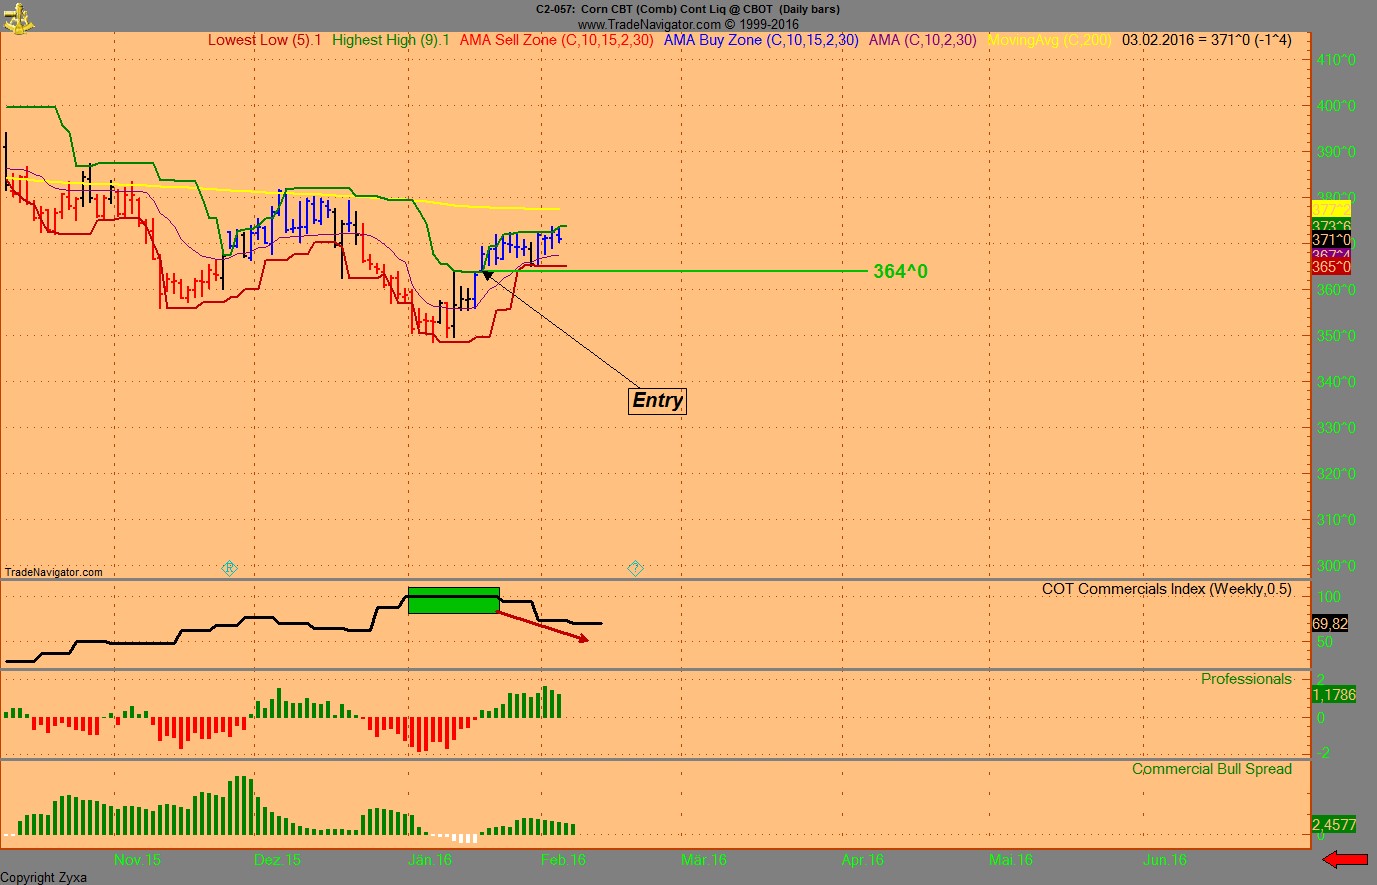Click the golden sextant application icon
The image size is (1377, 885).
click(x=18, y=20)
